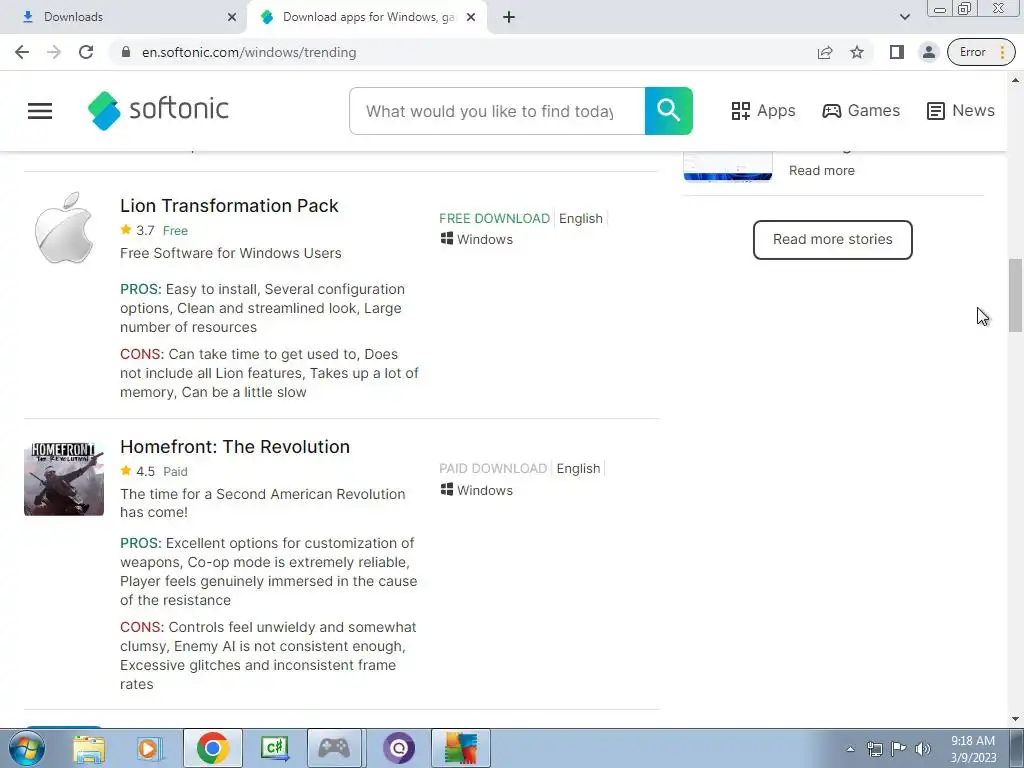Viewport: 1024px width, 768px height.
Task: Open the Softonic hamburger menu
Action: pyautogui.click(x=40, y=111)
